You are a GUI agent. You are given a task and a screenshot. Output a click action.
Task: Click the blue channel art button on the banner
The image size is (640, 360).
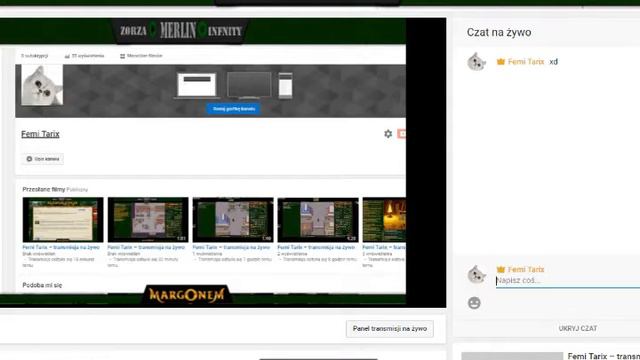[x=233, y=109]
